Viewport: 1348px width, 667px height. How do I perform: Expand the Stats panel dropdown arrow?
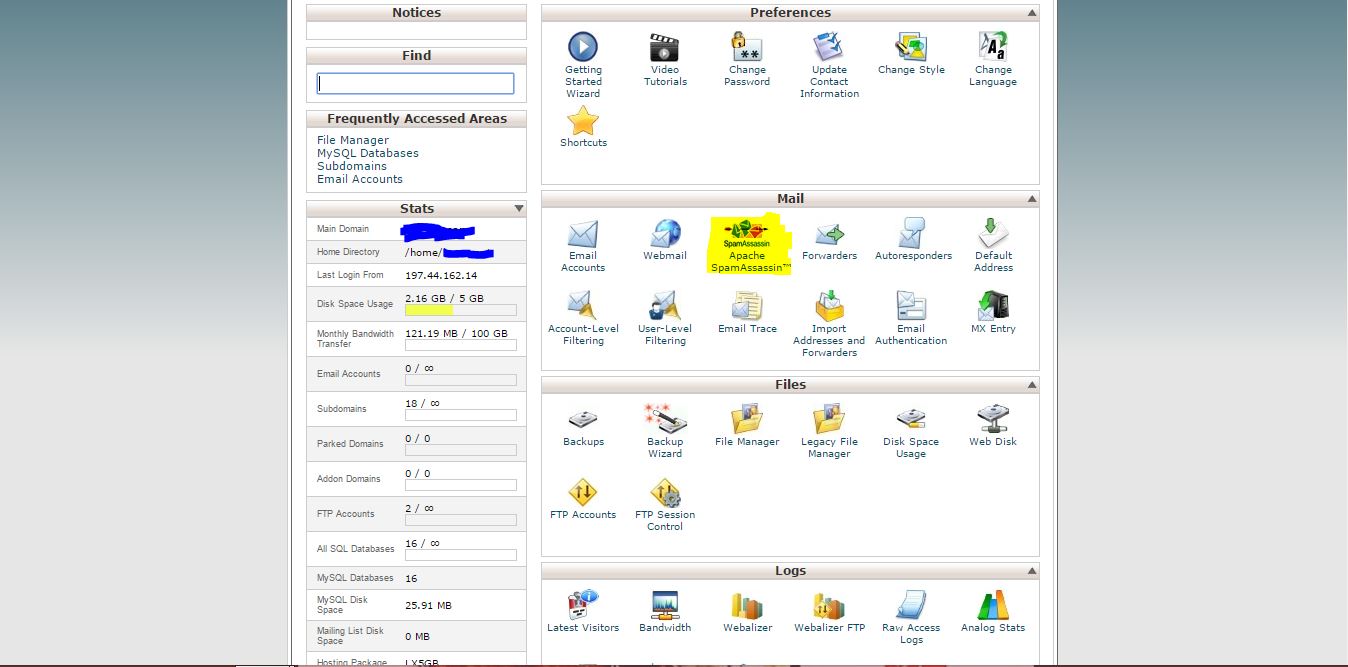518,209
